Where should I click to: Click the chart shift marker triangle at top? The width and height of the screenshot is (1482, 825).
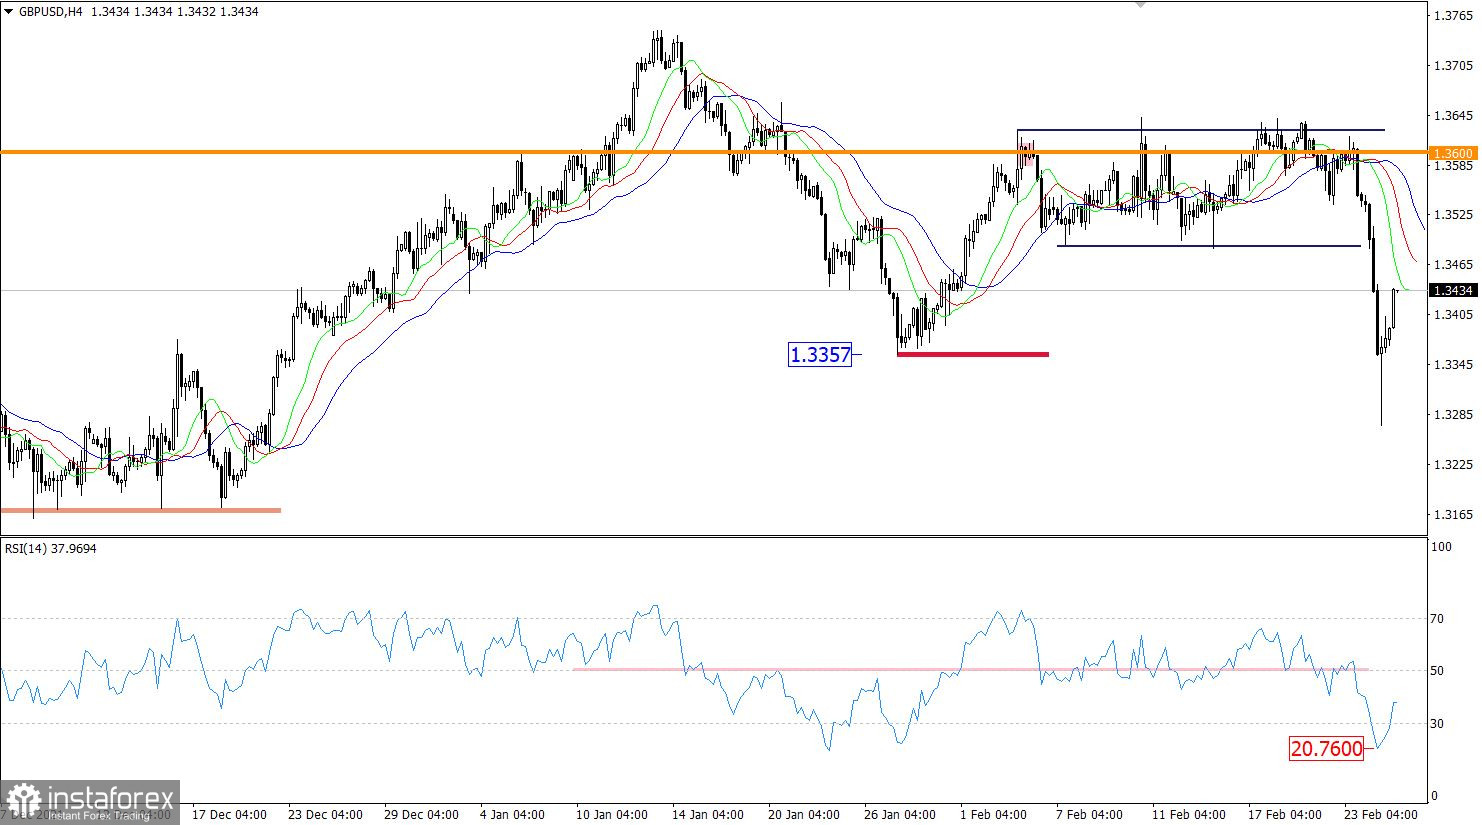click(1140, 5)
